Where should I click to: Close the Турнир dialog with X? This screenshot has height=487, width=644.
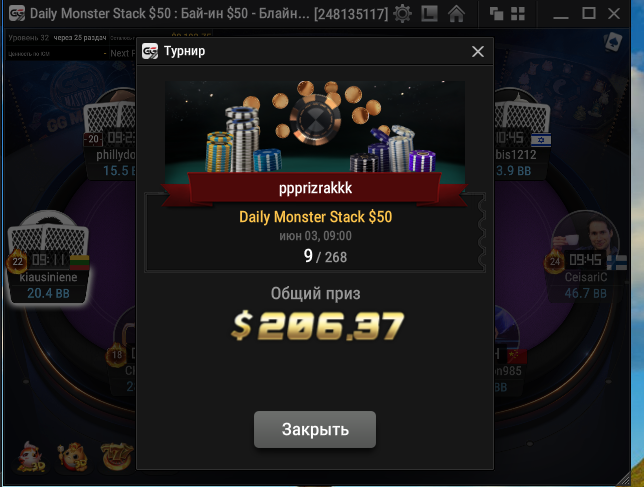478,51
